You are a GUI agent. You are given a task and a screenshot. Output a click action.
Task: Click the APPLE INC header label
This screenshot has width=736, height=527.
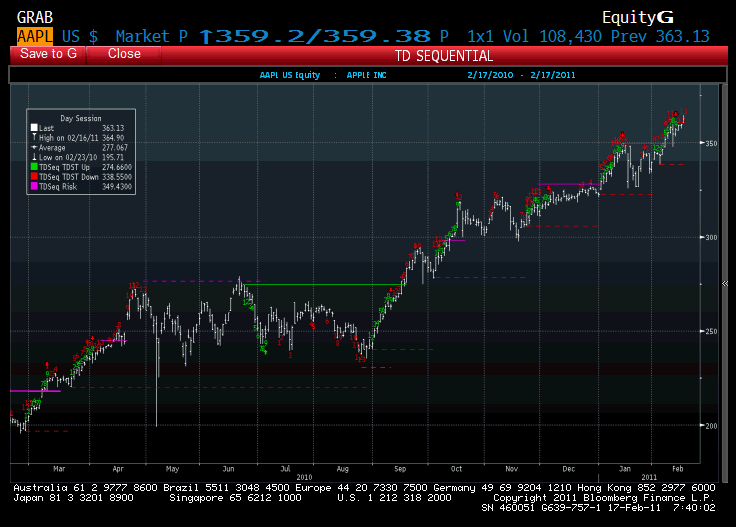pos(367,75)
